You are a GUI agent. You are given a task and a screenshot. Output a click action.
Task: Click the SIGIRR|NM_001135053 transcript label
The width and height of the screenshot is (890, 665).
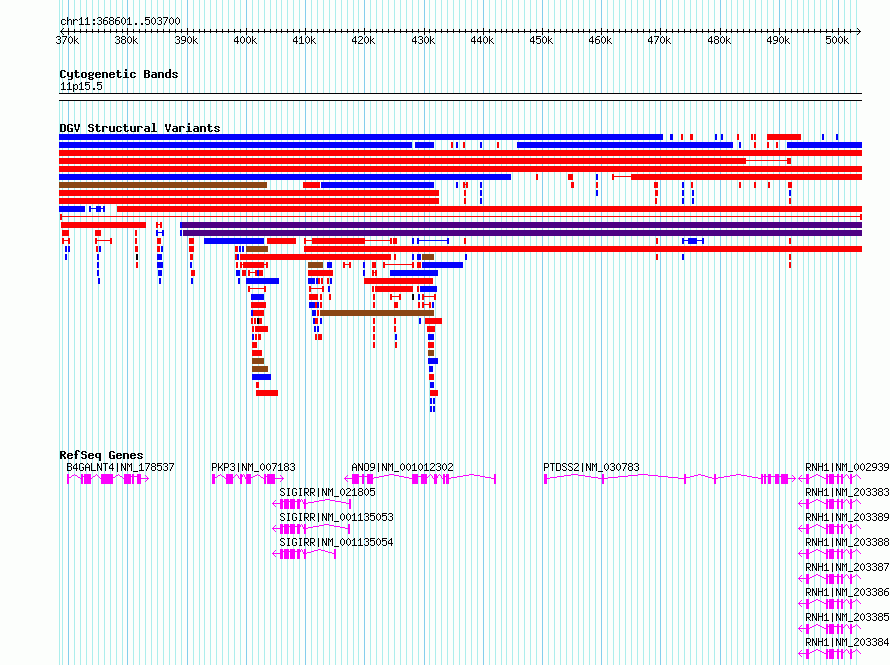point(337,517)
